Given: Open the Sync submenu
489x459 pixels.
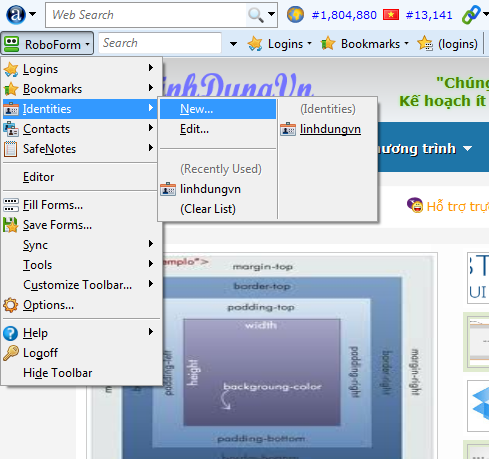Looking at the screenshot, I should [x=80, y=245].
